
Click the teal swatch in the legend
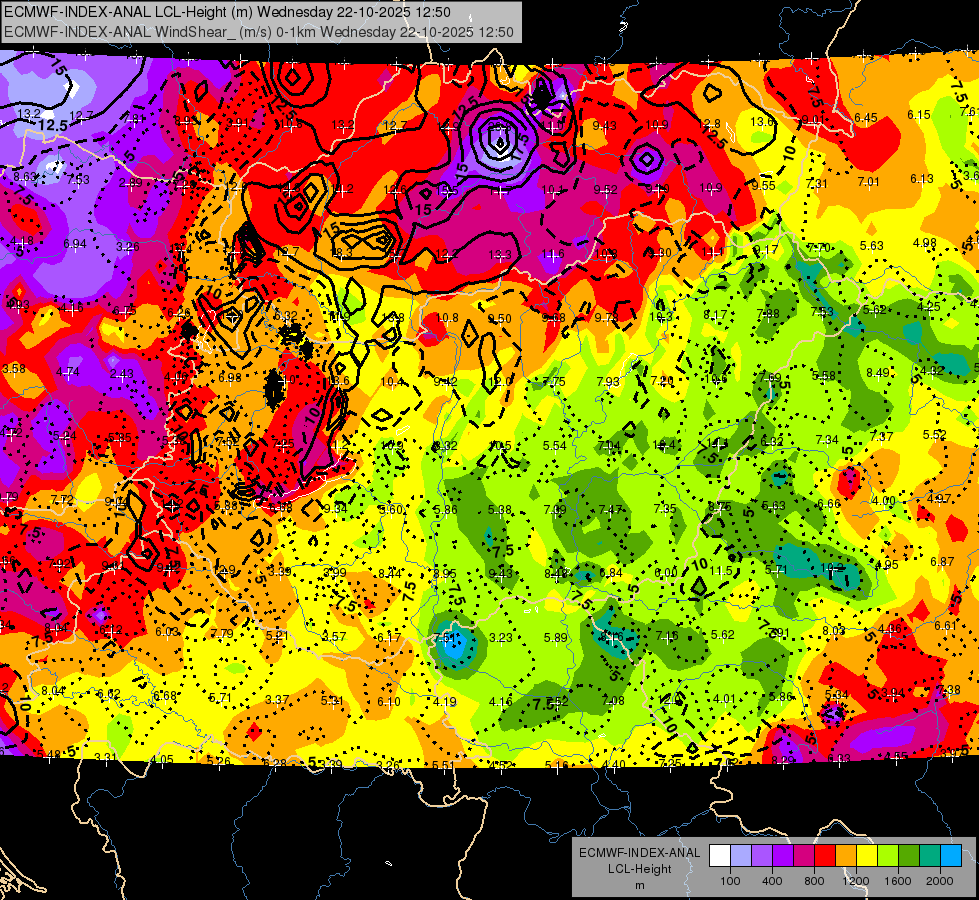(x=930, y=855)
